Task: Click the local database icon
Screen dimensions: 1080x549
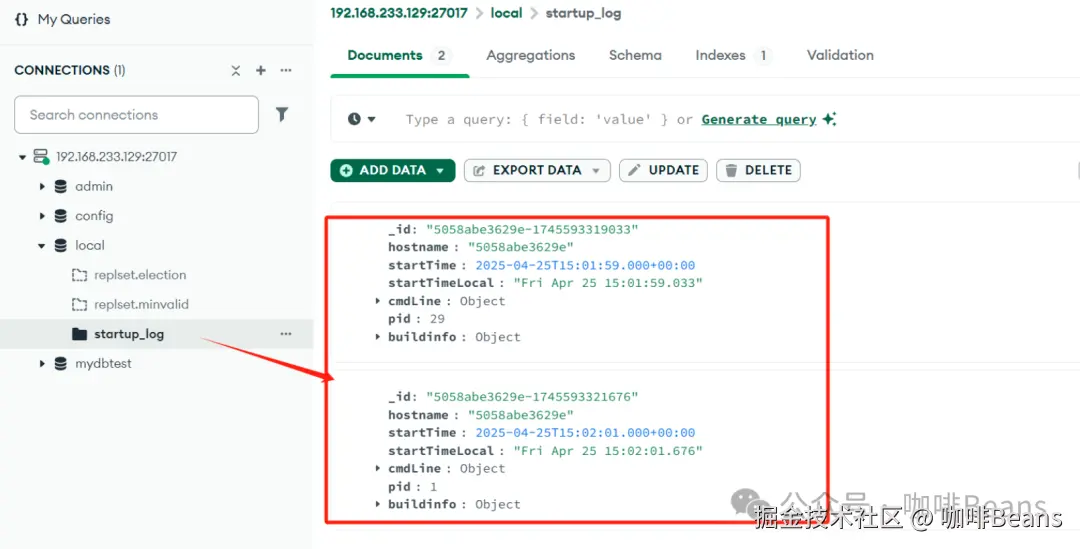Action: [x=61, y=246]
